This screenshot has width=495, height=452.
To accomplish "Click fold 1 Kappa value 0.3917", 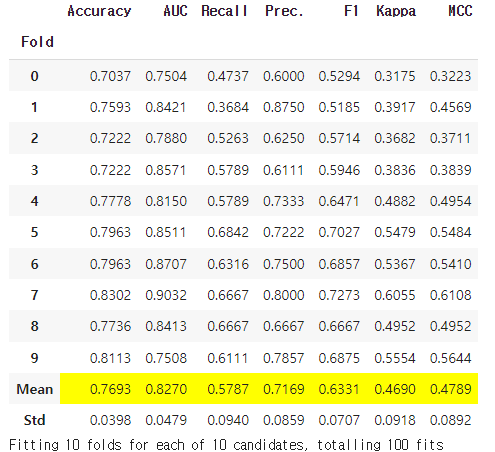I will tap(395, 107).
